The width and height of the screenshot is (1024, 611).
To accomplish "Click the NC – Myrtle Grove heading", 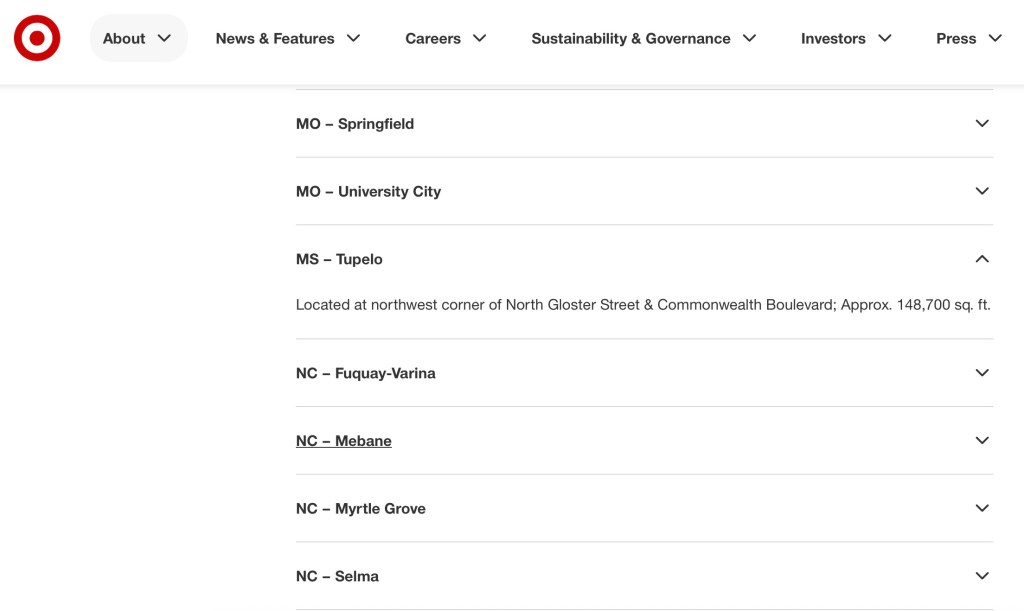I will point(361,509).
